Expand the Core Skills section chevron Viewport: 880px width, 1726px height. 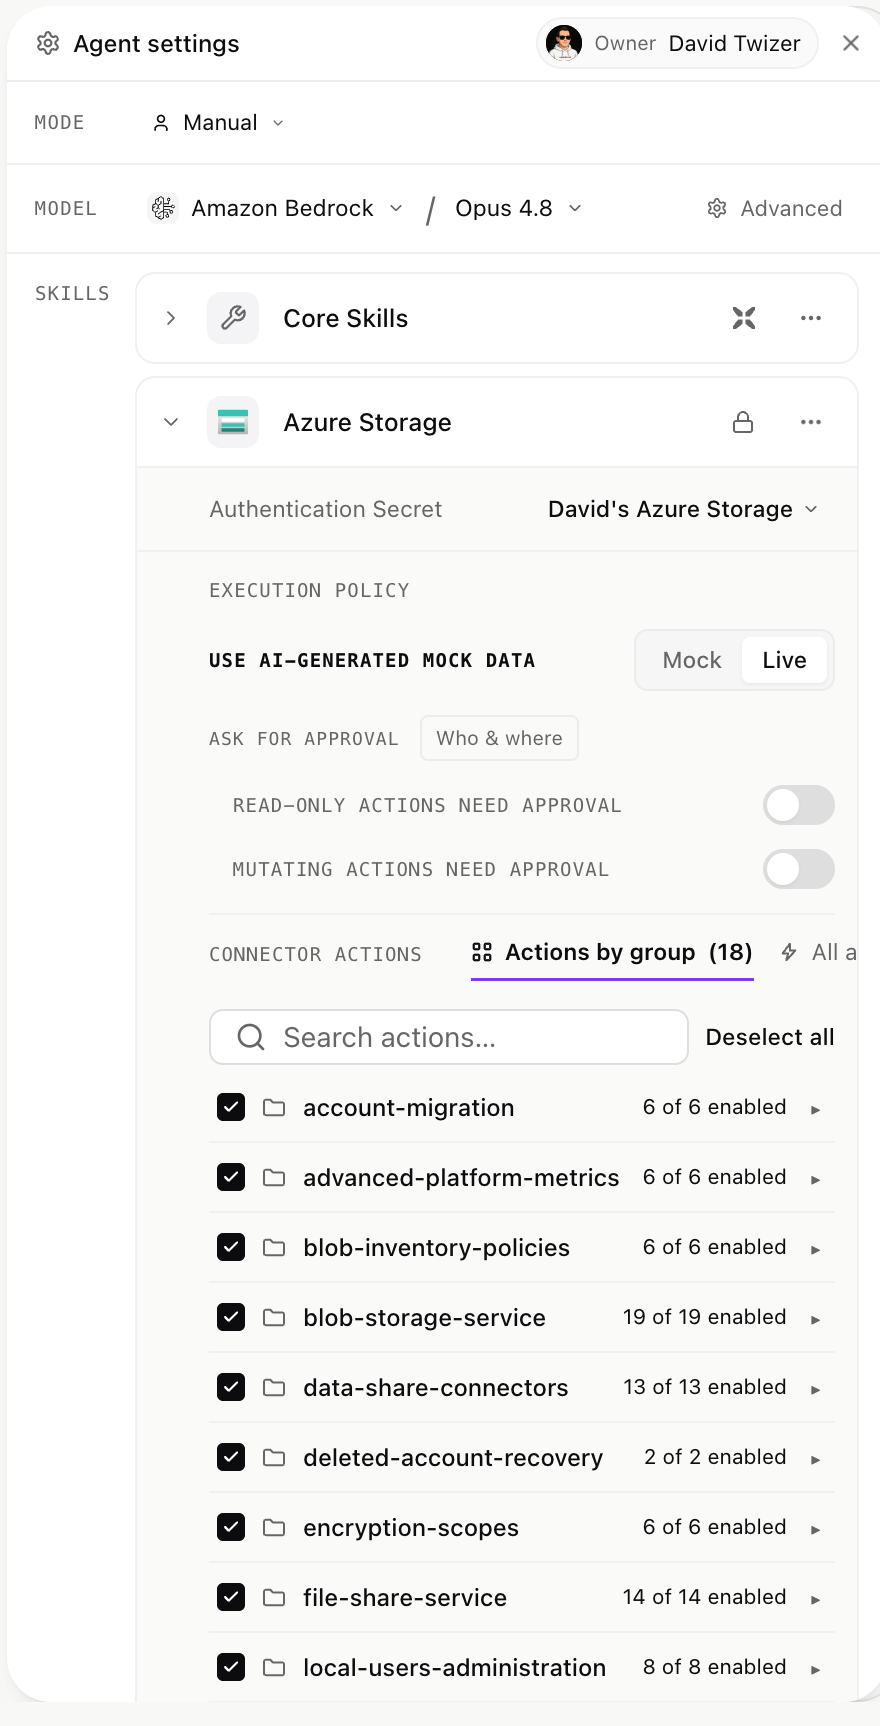pos(171,318)
